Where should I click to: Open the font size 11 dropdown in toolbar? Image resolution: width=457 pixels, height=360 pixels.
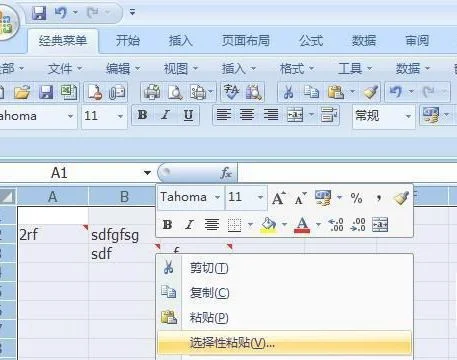point(120,116)
